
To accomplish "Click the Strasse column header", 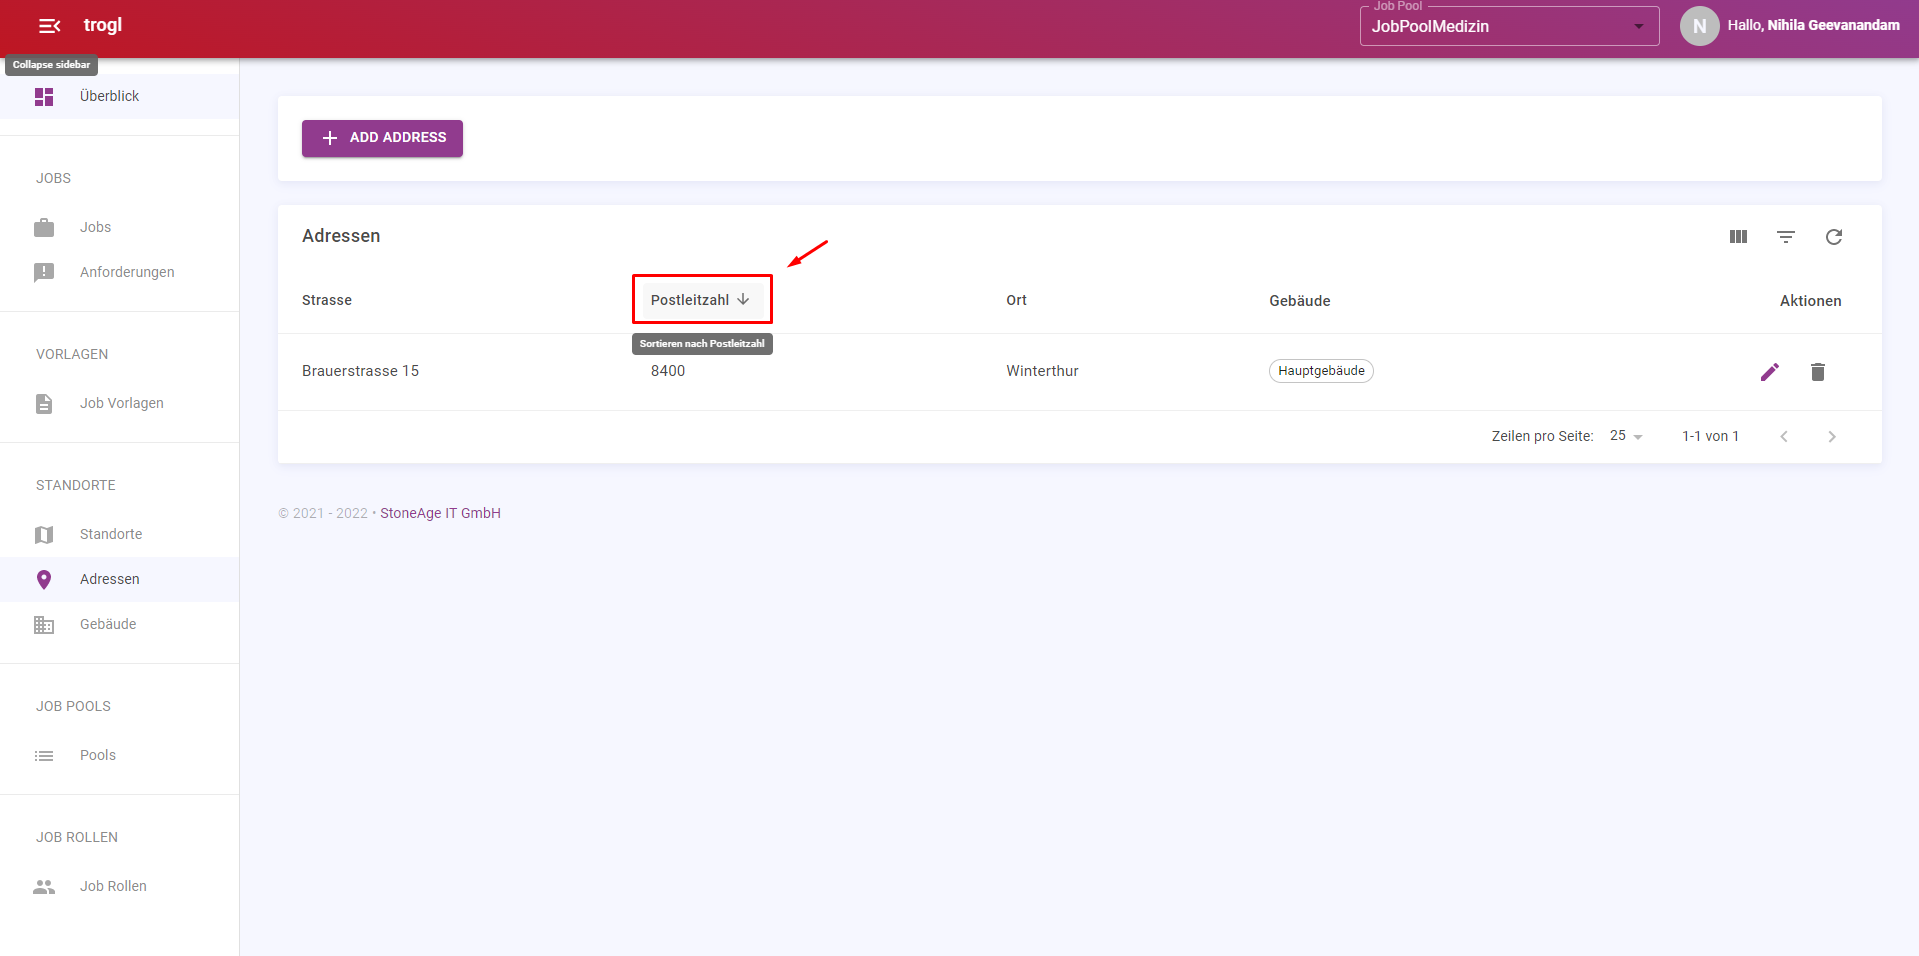I will click(x=327, y=300).
